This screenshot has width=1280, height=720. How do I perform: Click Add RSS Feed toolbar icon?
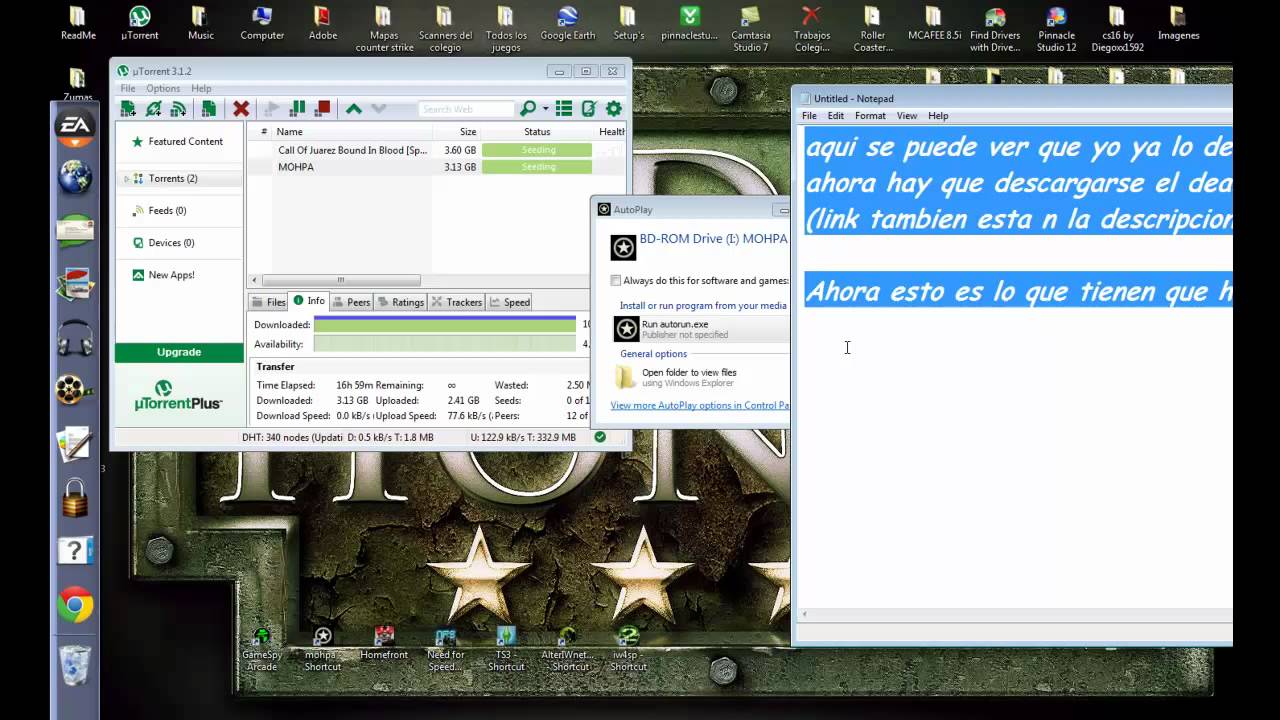[x=178, y=109]
